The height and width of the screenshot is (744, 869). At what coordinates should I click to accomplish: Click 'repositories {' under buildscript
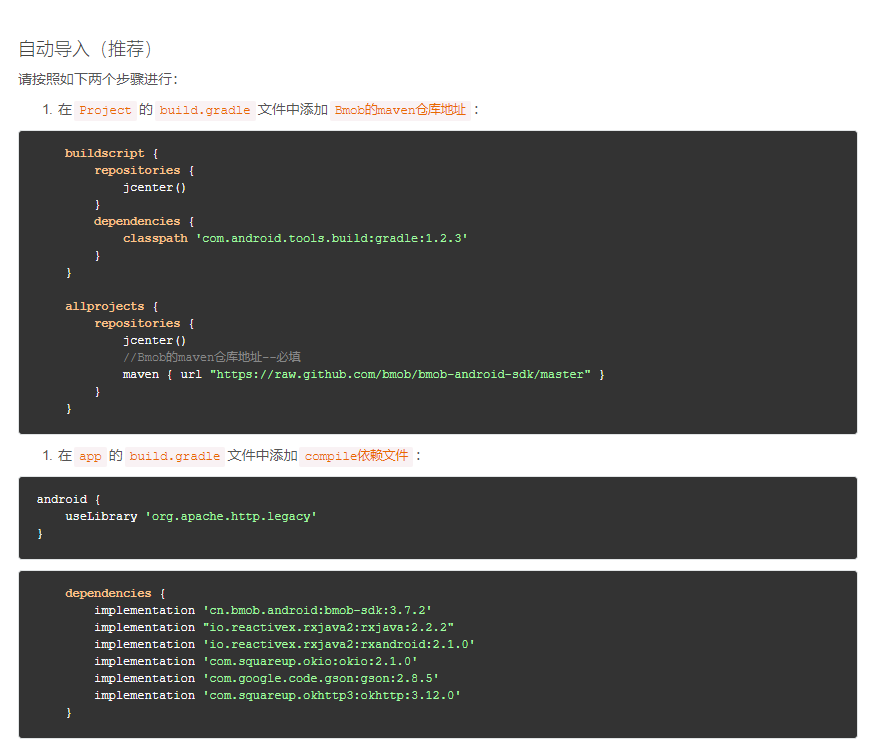click(144, 170)
